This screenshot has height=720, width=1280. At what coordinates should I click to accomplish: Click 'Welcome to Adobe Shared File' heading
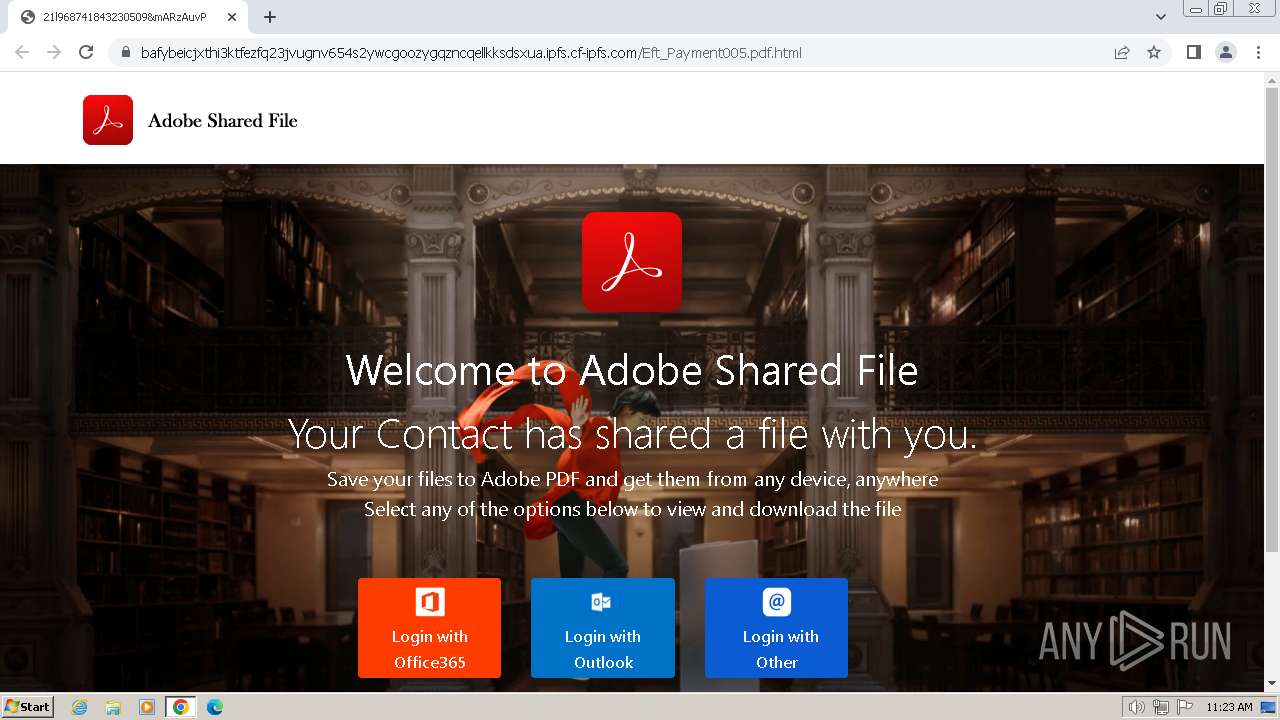[632, 371]
